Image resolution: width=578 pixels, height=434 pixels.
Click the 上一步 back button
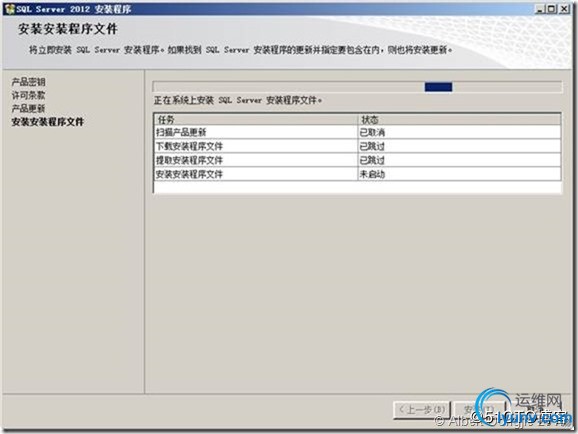pos(422,410)
